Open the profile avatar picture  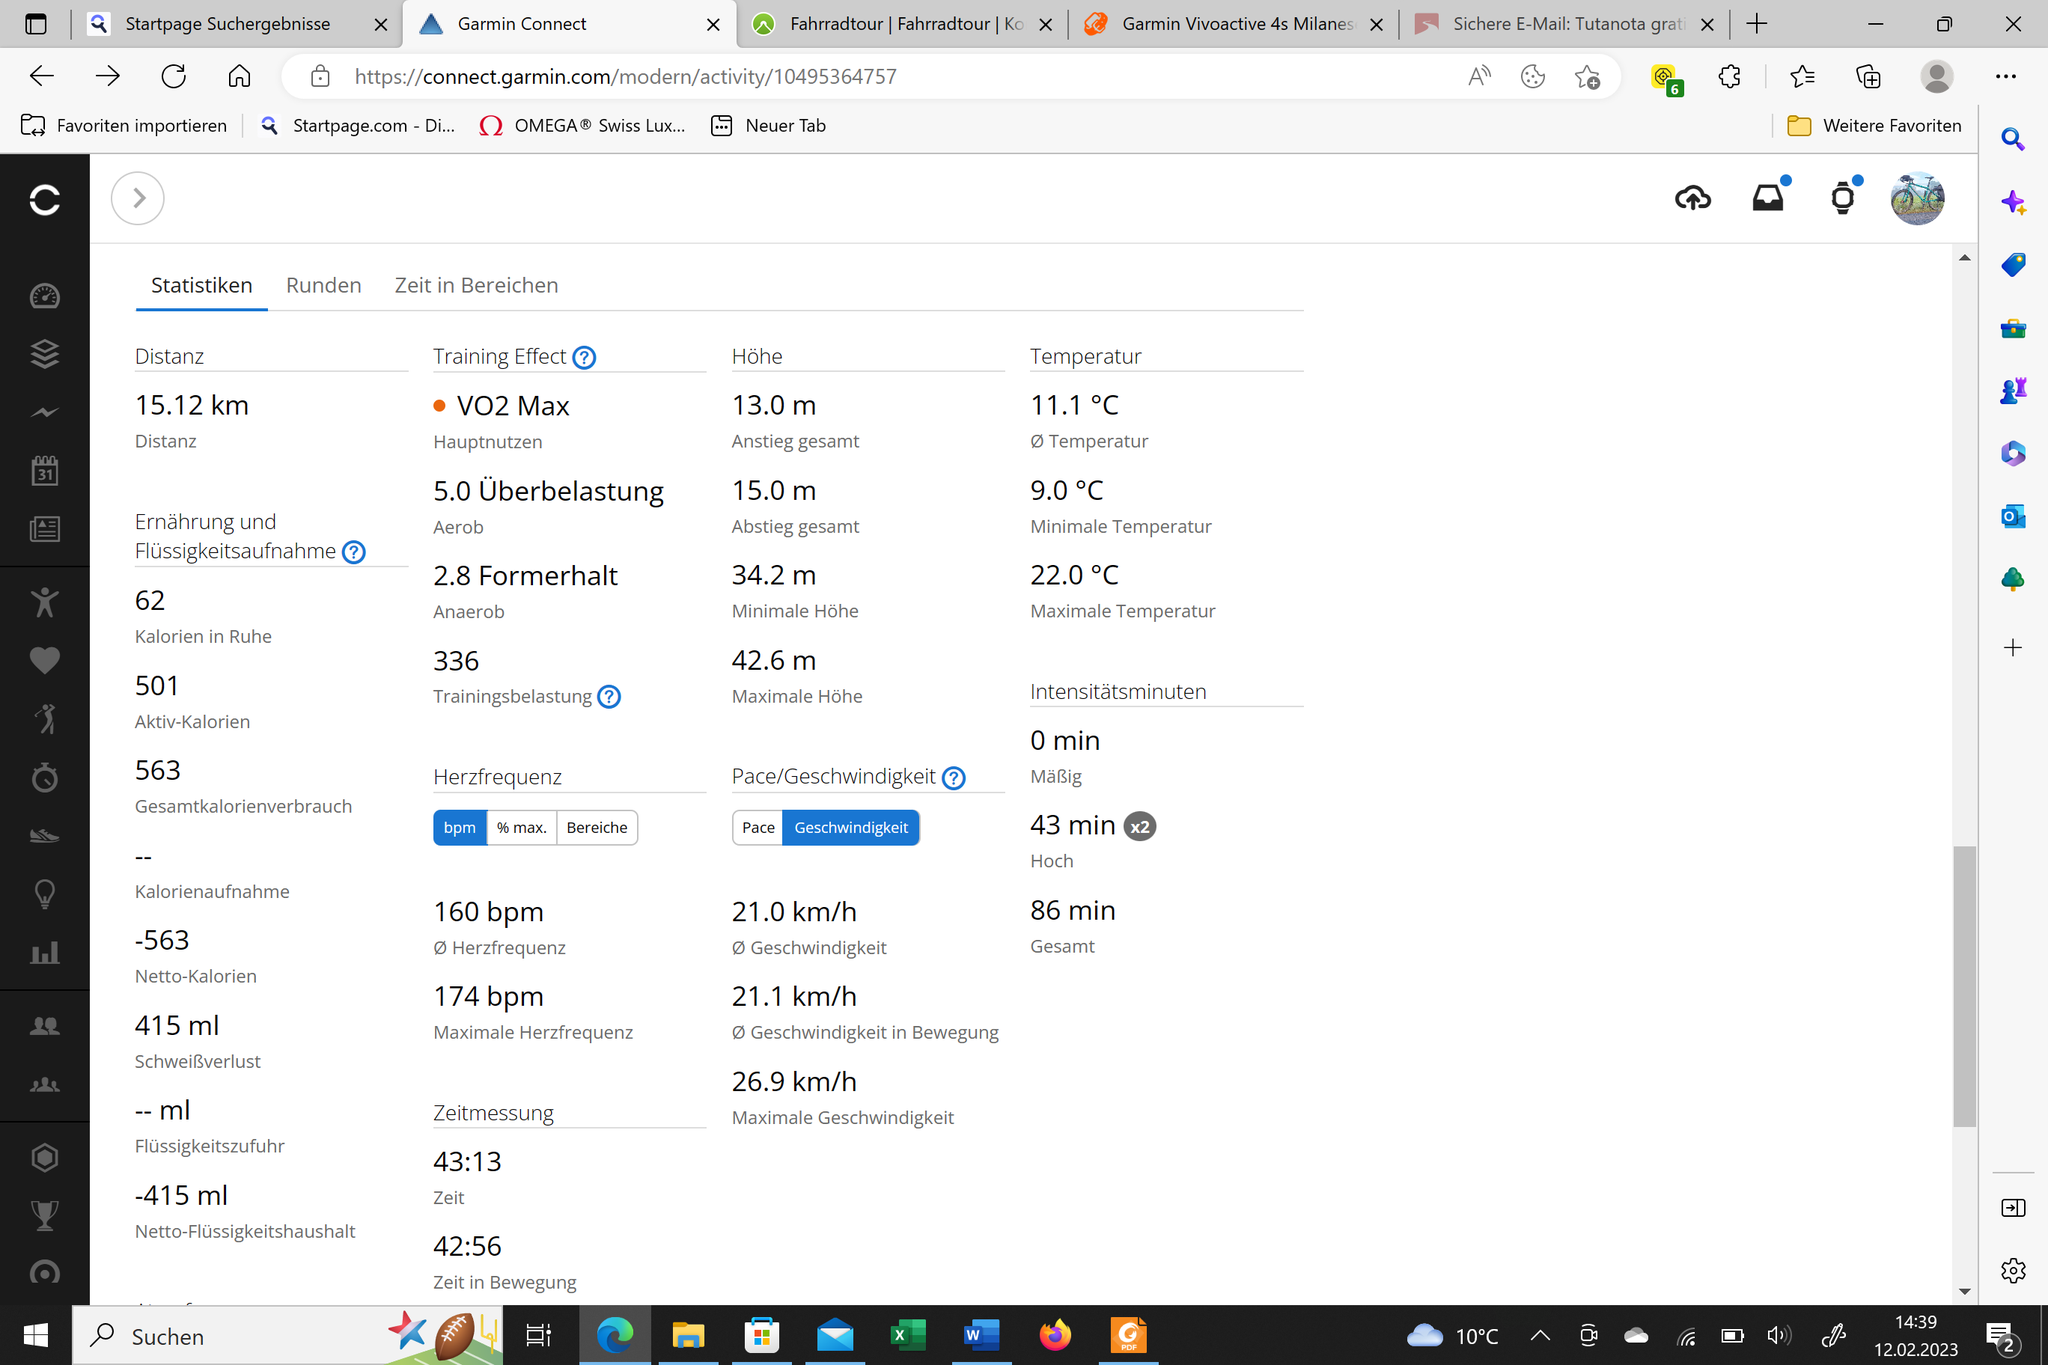(1917, 198)
